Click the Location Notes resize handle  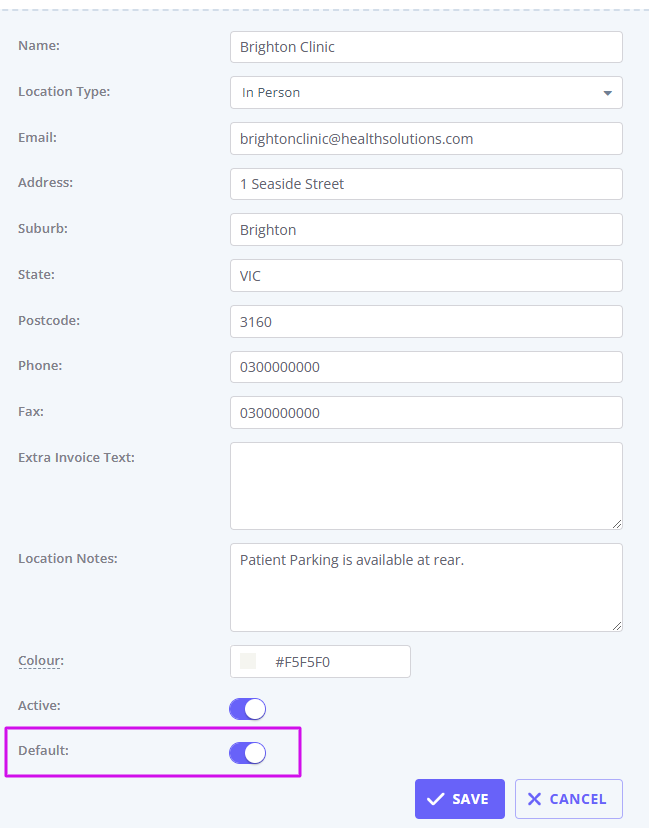click(617, 626)
